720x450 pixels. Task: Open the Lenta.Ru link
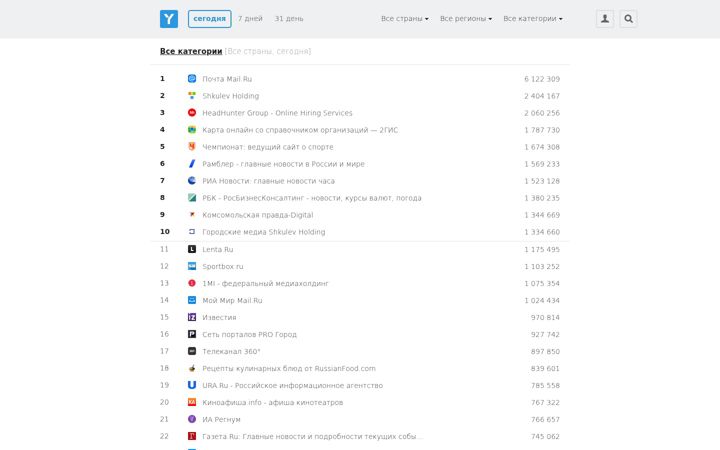pos(218,249)
